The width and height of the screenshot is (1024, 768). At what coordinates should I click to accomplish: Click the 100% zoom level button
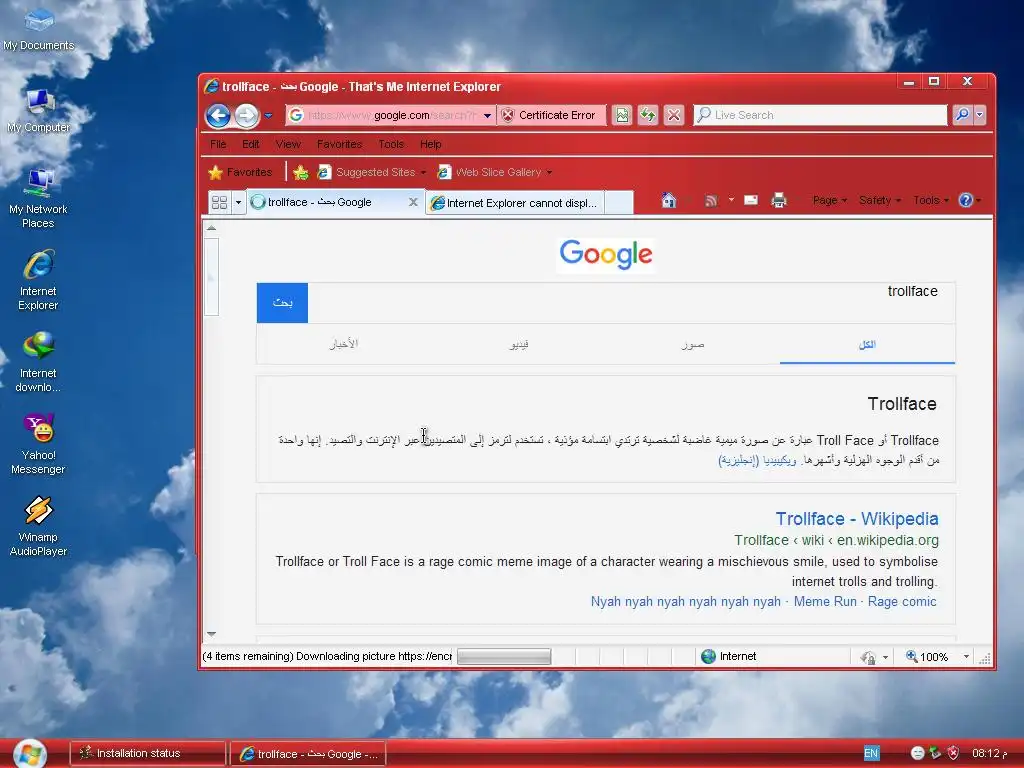(x=927, y=657)
